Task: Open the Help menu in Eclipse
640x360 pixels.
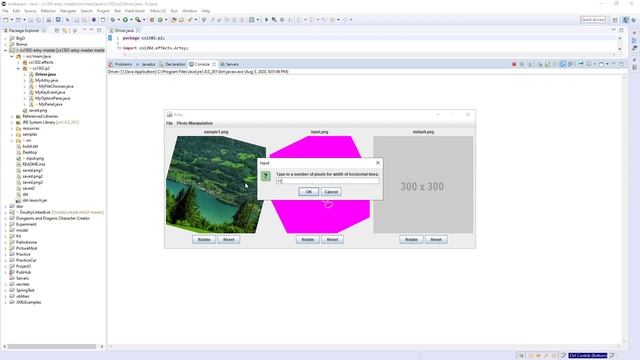Action: click(206, 11)
